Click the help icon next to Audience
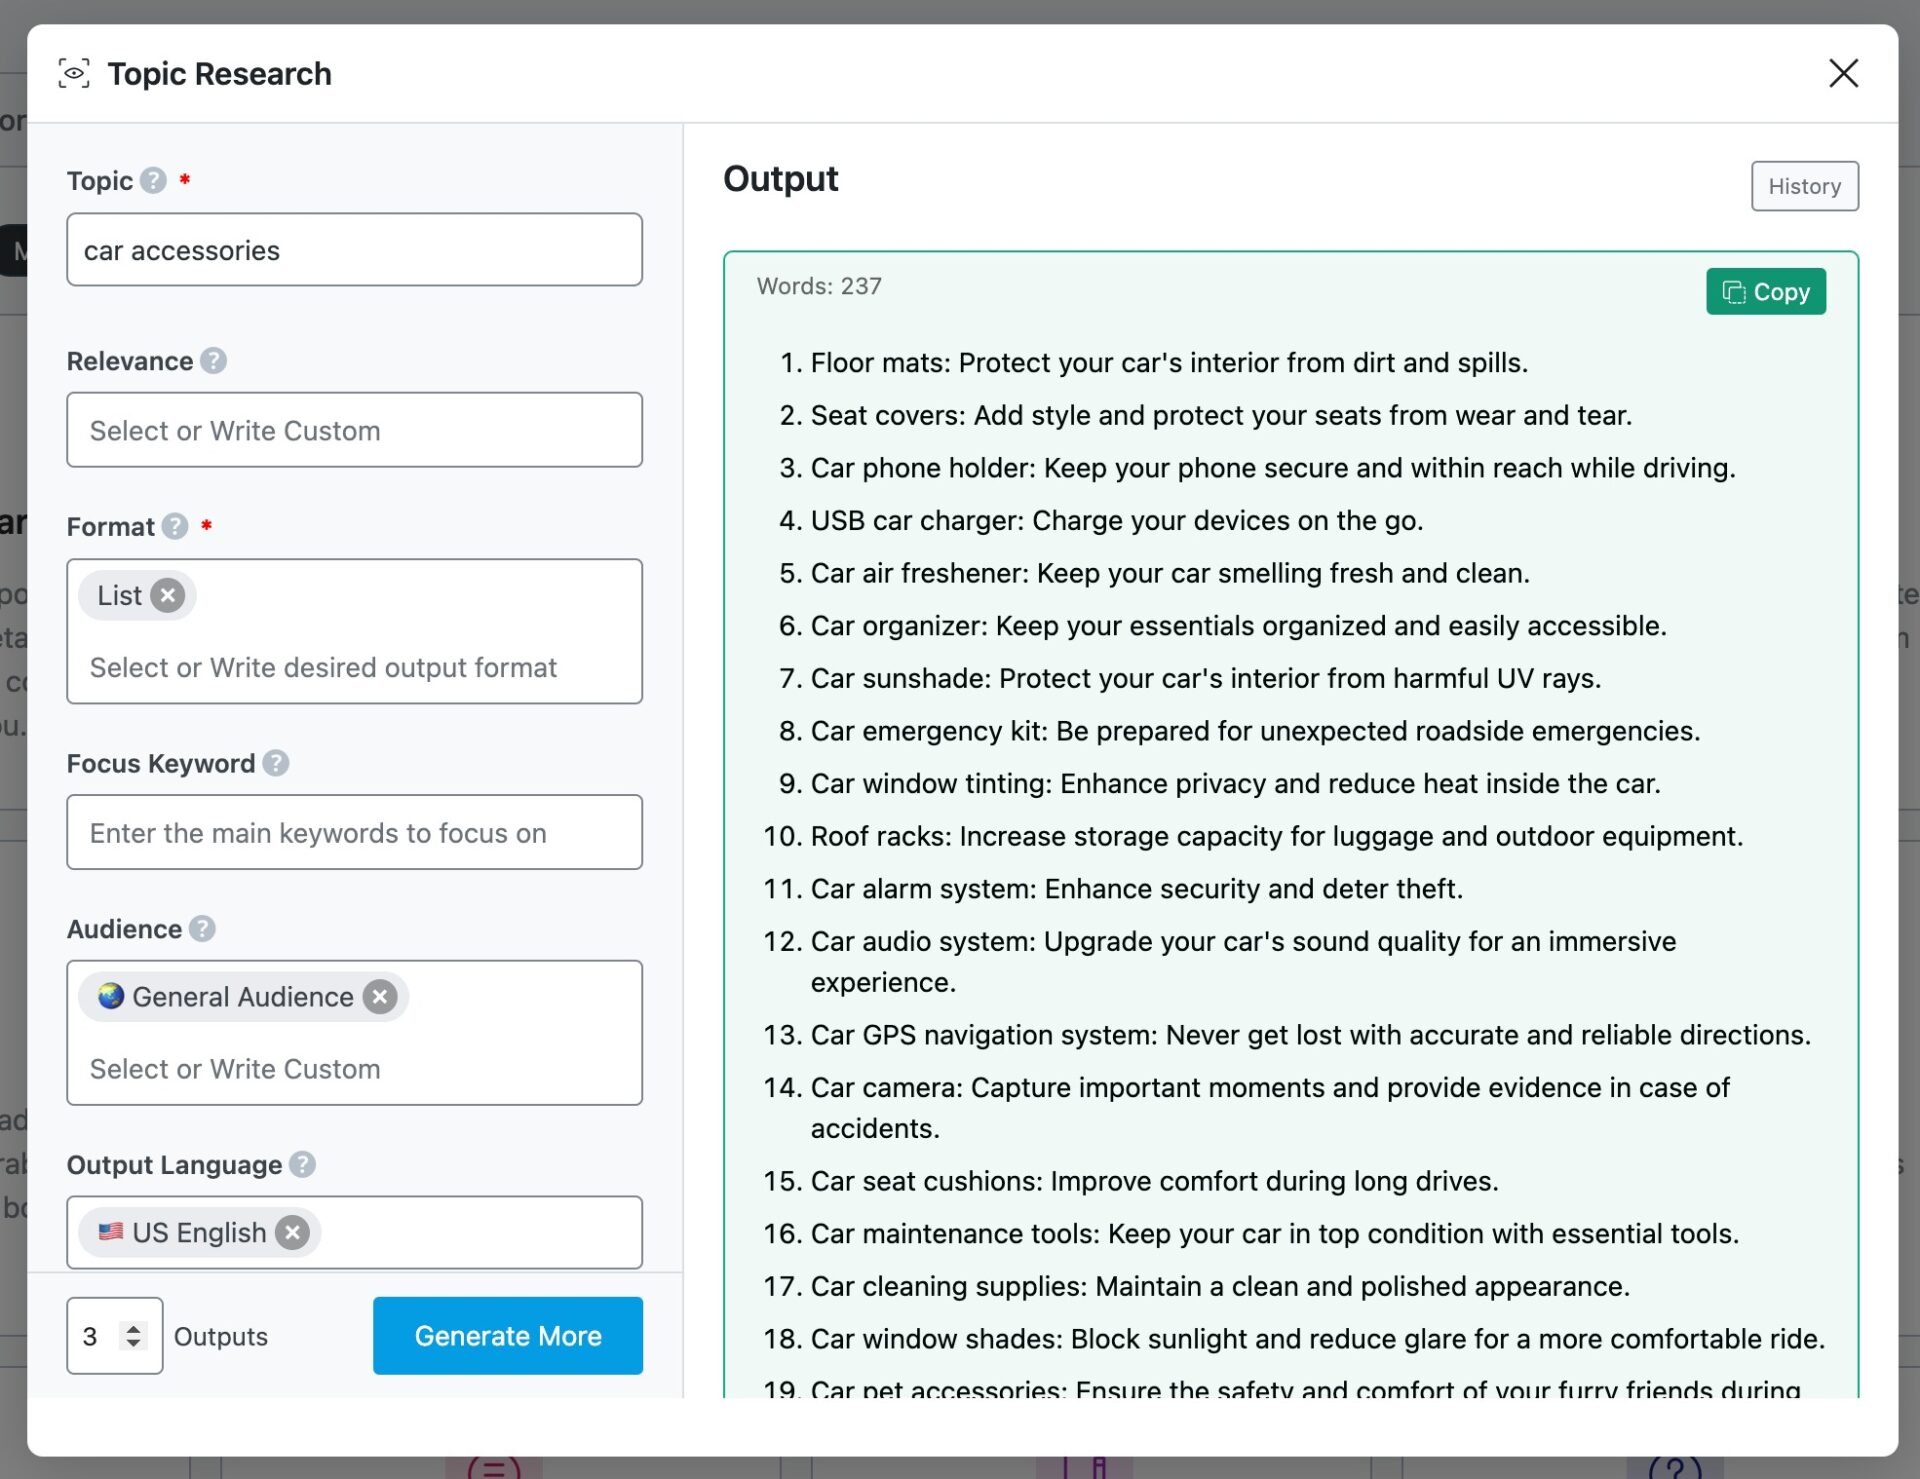Viewport: 1920px width, 1479px height. click(203, 929)
